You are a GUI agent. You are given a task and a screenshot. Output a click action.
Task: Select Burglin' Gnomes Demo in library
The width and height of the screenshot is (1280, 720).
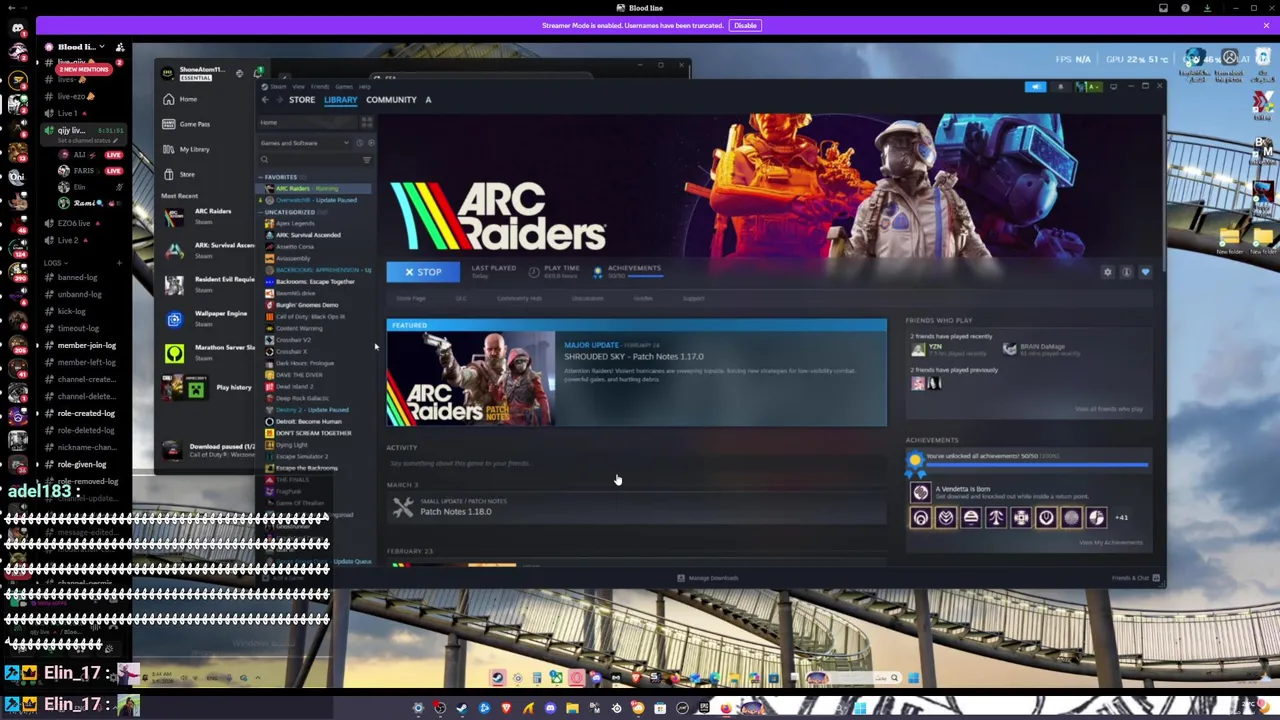click(x=306, y=305)
